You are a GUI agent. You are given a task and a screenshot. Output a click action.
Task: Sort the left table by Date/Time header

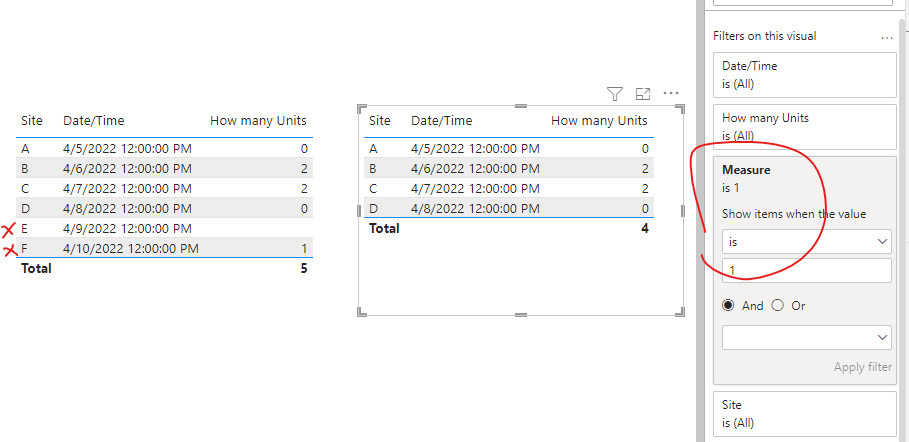click(93, 121)
